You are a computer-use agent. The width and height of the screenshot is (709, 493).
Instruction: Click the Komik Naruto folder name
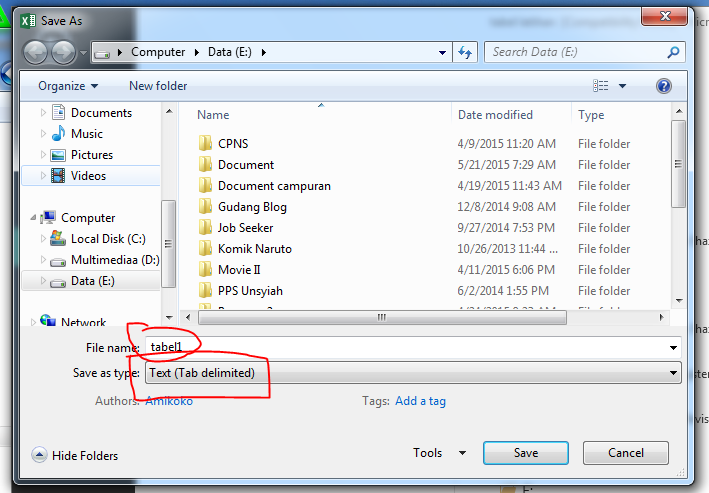click(x=255, y=249)
